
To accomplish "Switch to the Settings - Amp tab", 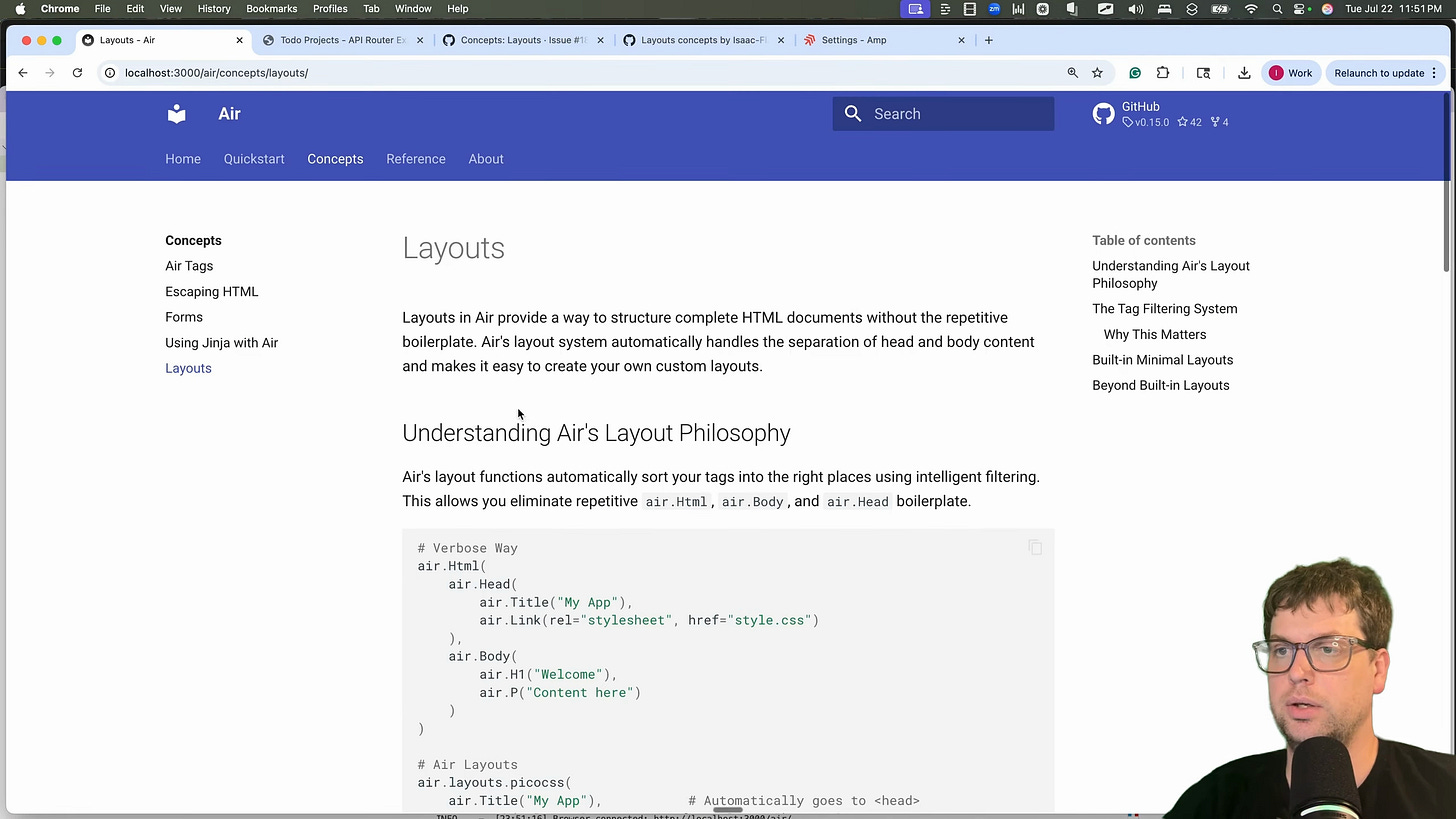I will click(x=853, y=40).
